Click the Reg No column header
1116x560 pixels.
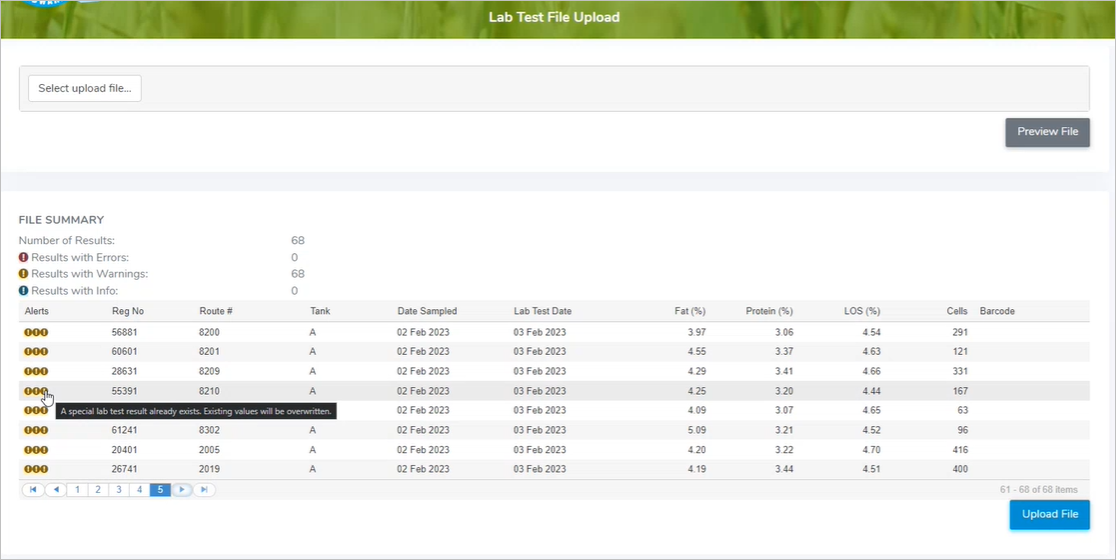(x=128, y=311)
